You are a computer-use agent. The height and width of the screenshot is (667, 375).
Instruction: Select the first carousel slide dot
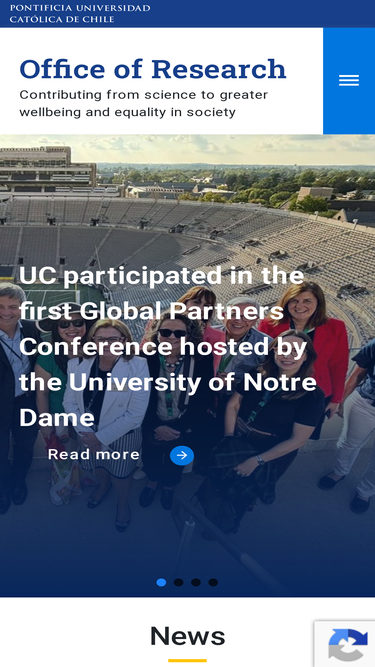pos(161,582)
